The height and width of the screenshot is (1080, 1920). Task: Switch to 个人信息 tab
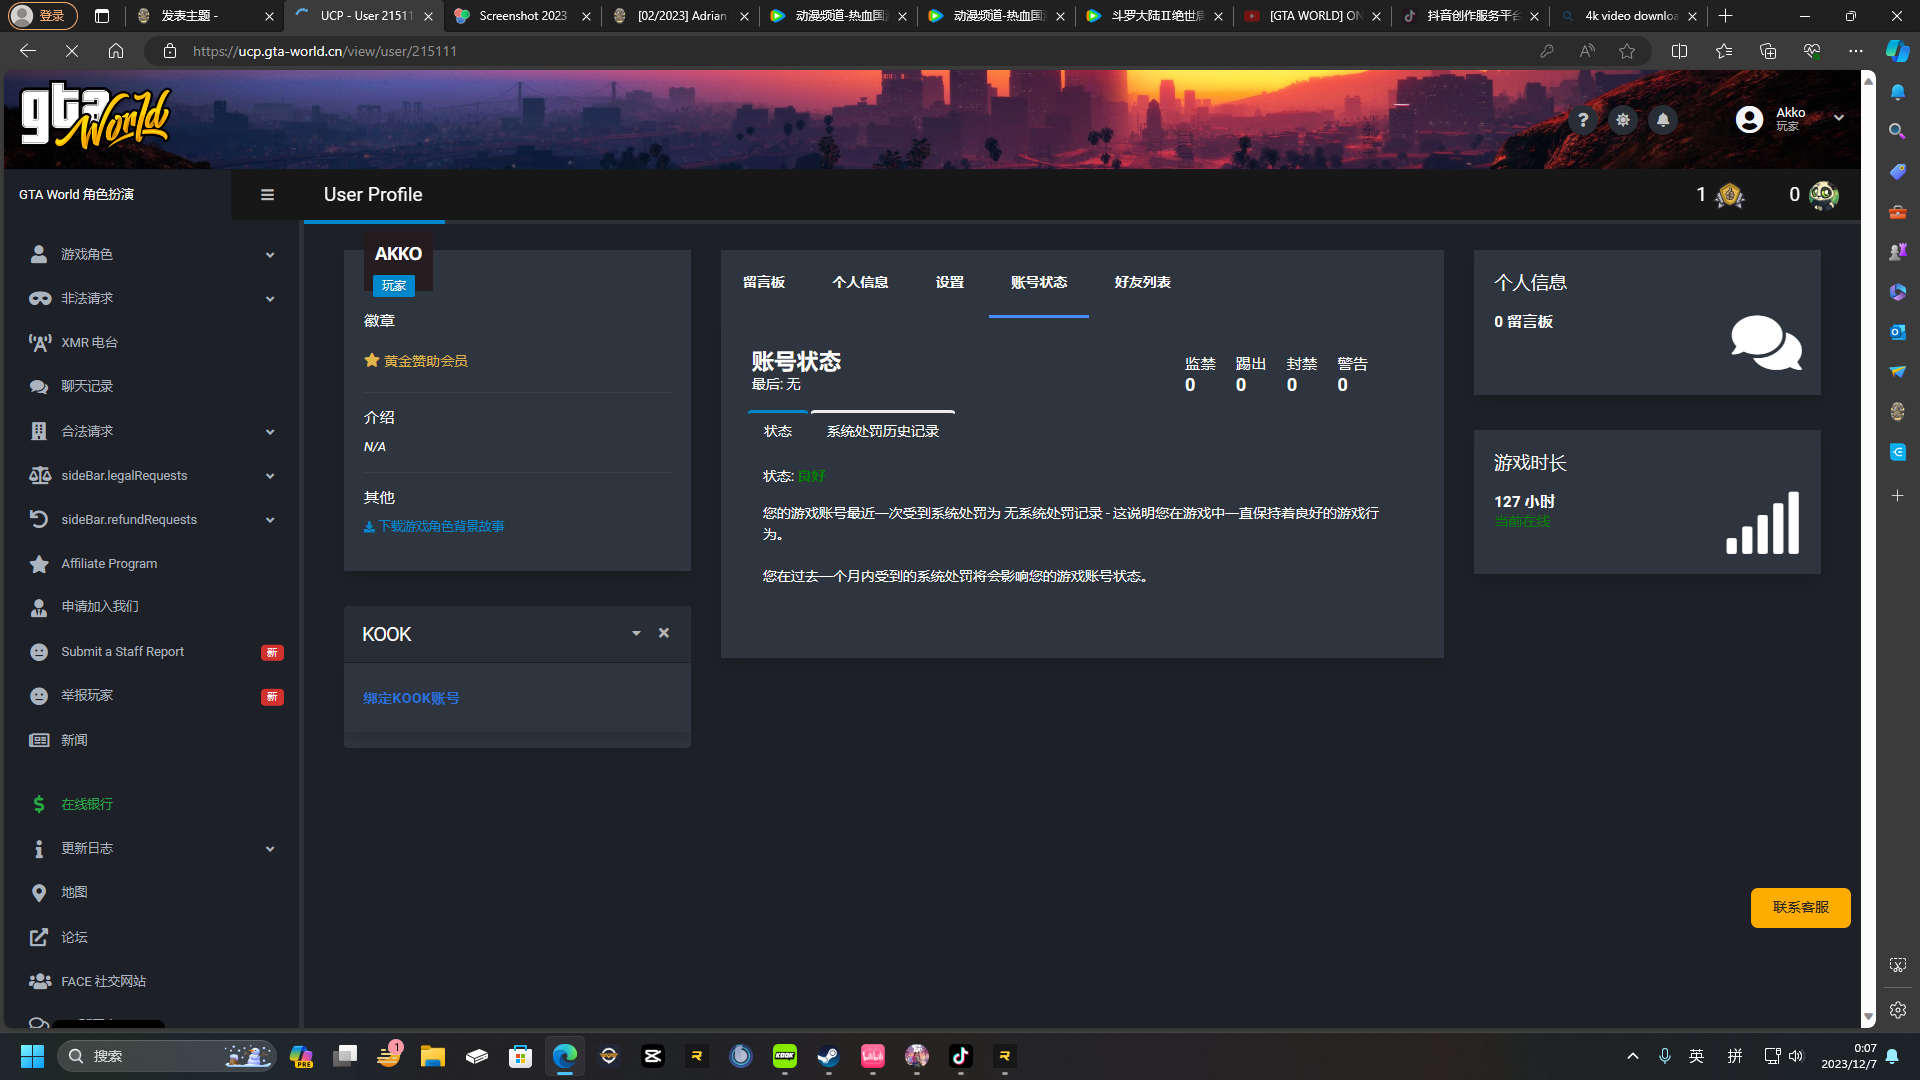[x=860, y=283]
